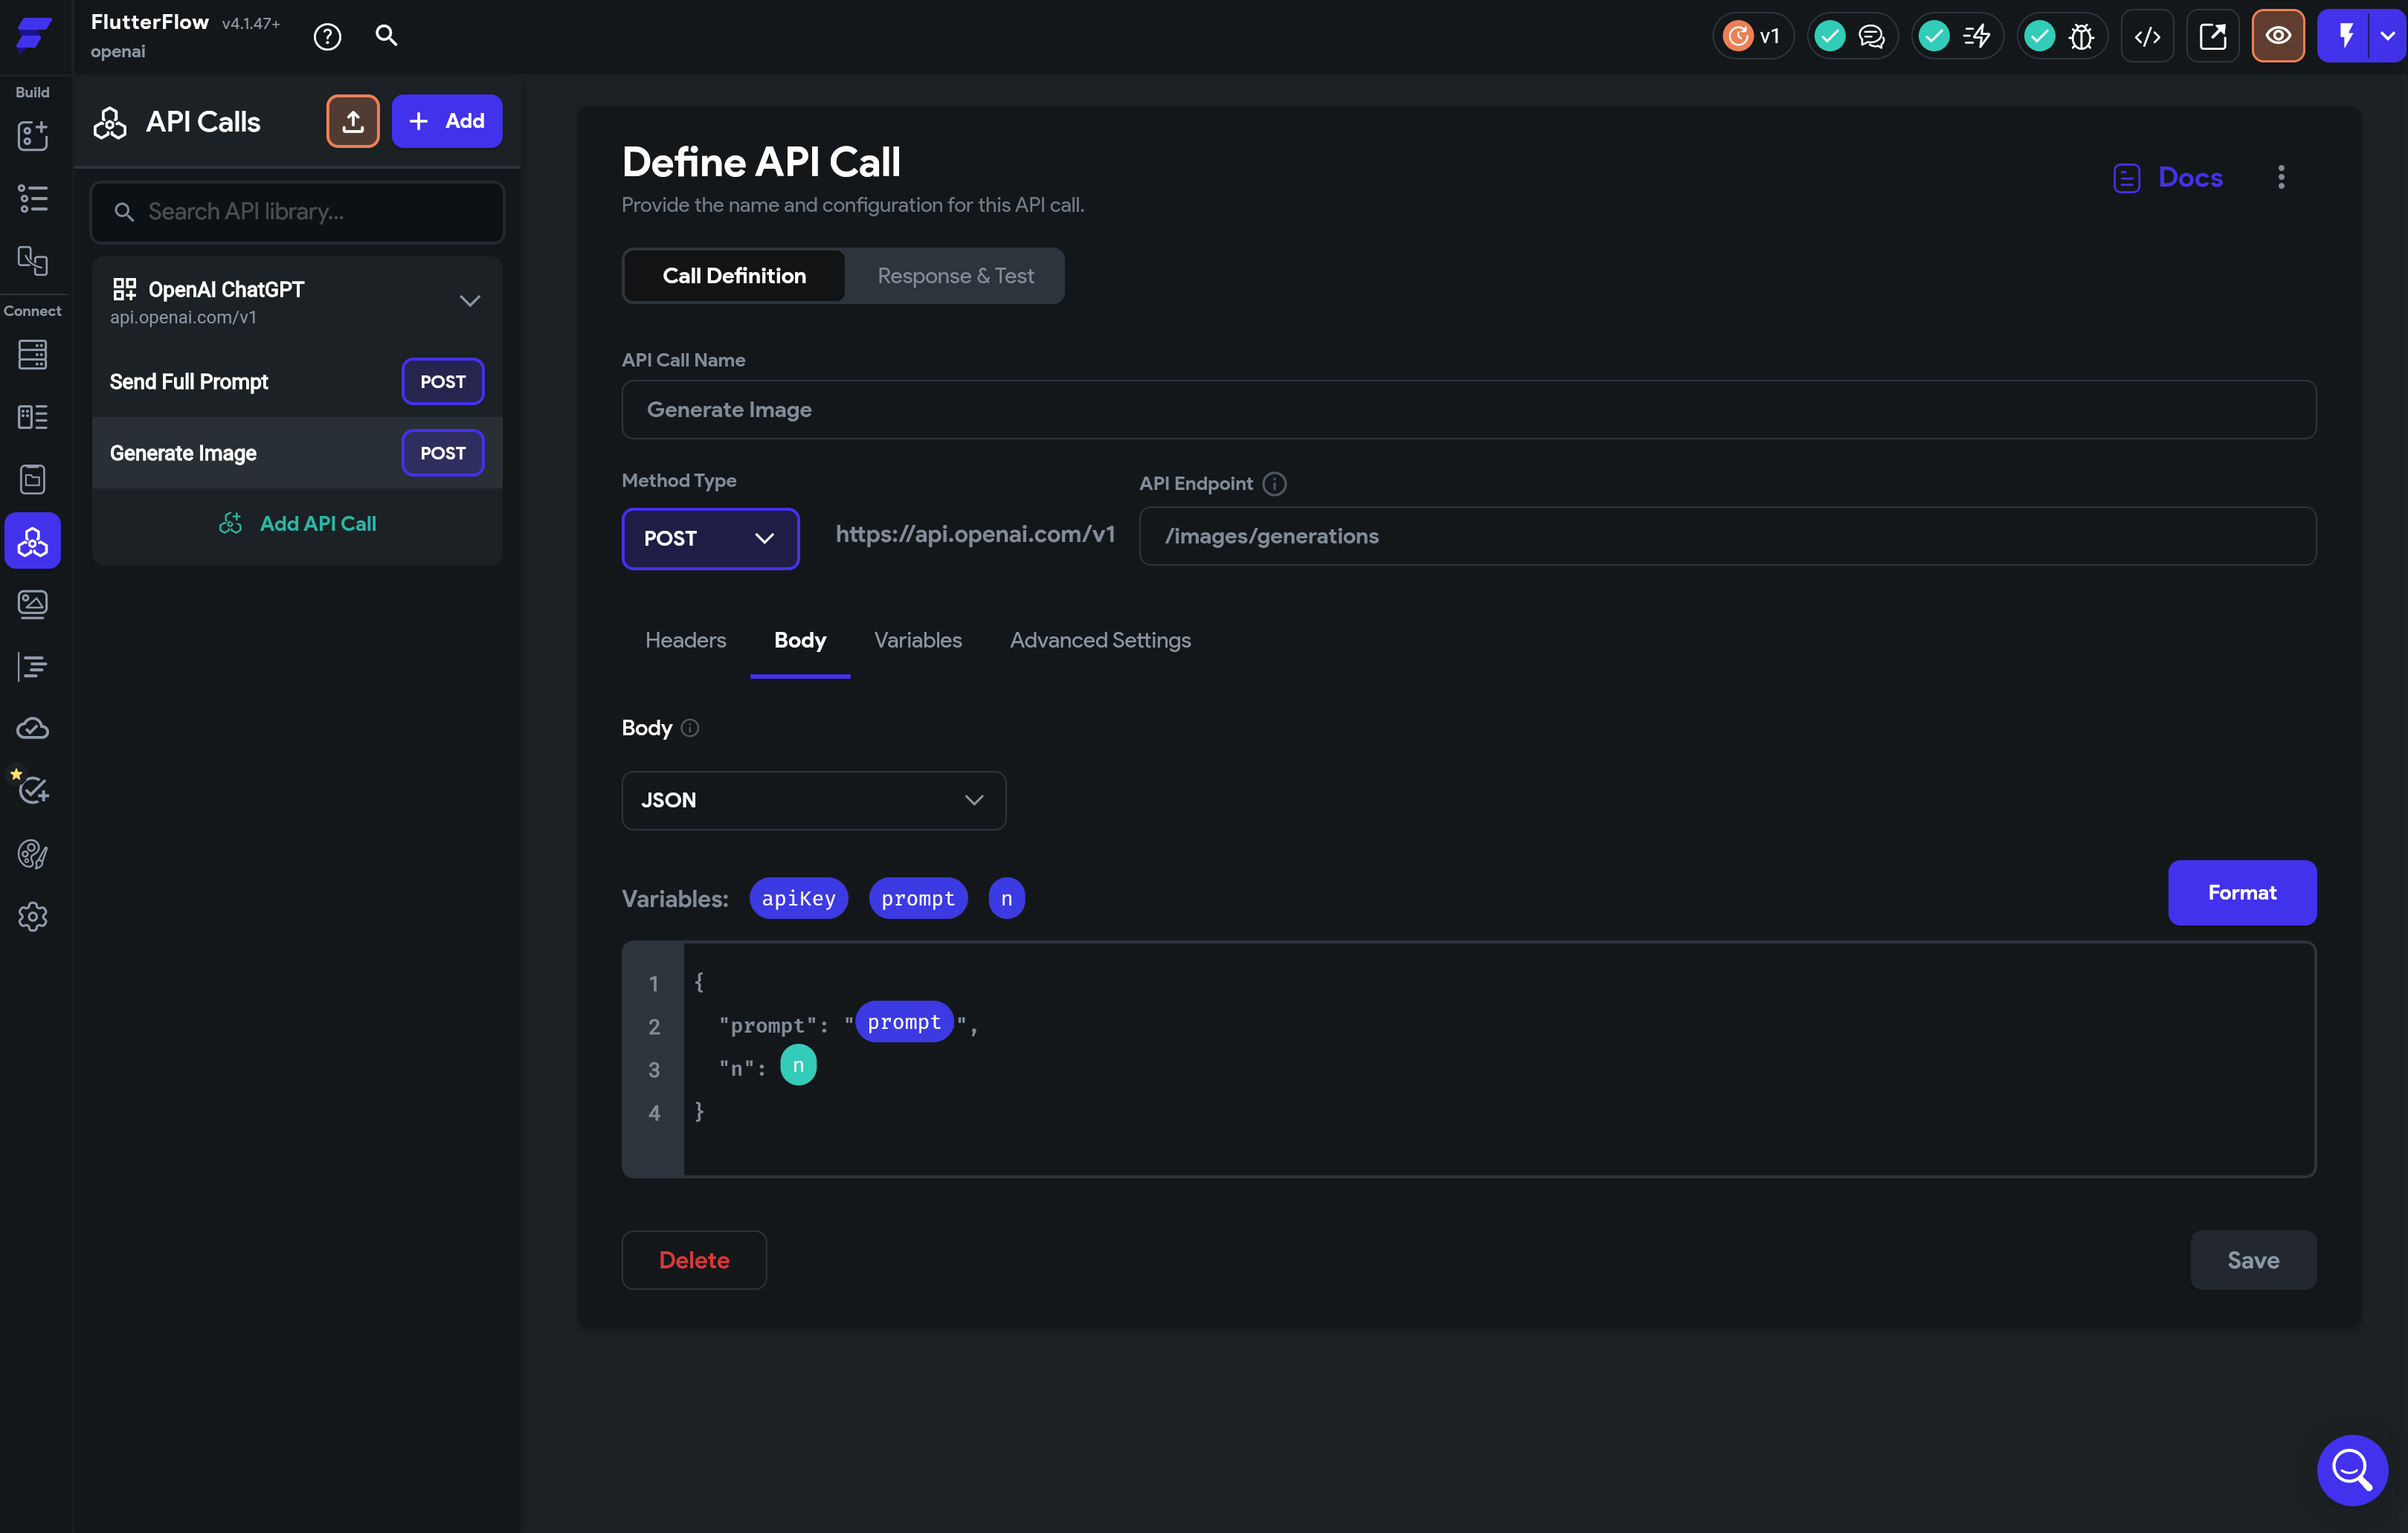Viewport: 2408px width, 1533px height.
Task: Click the Test Mode lightning bolt button
Action: pyautogui.click(x=2346, y=36)
